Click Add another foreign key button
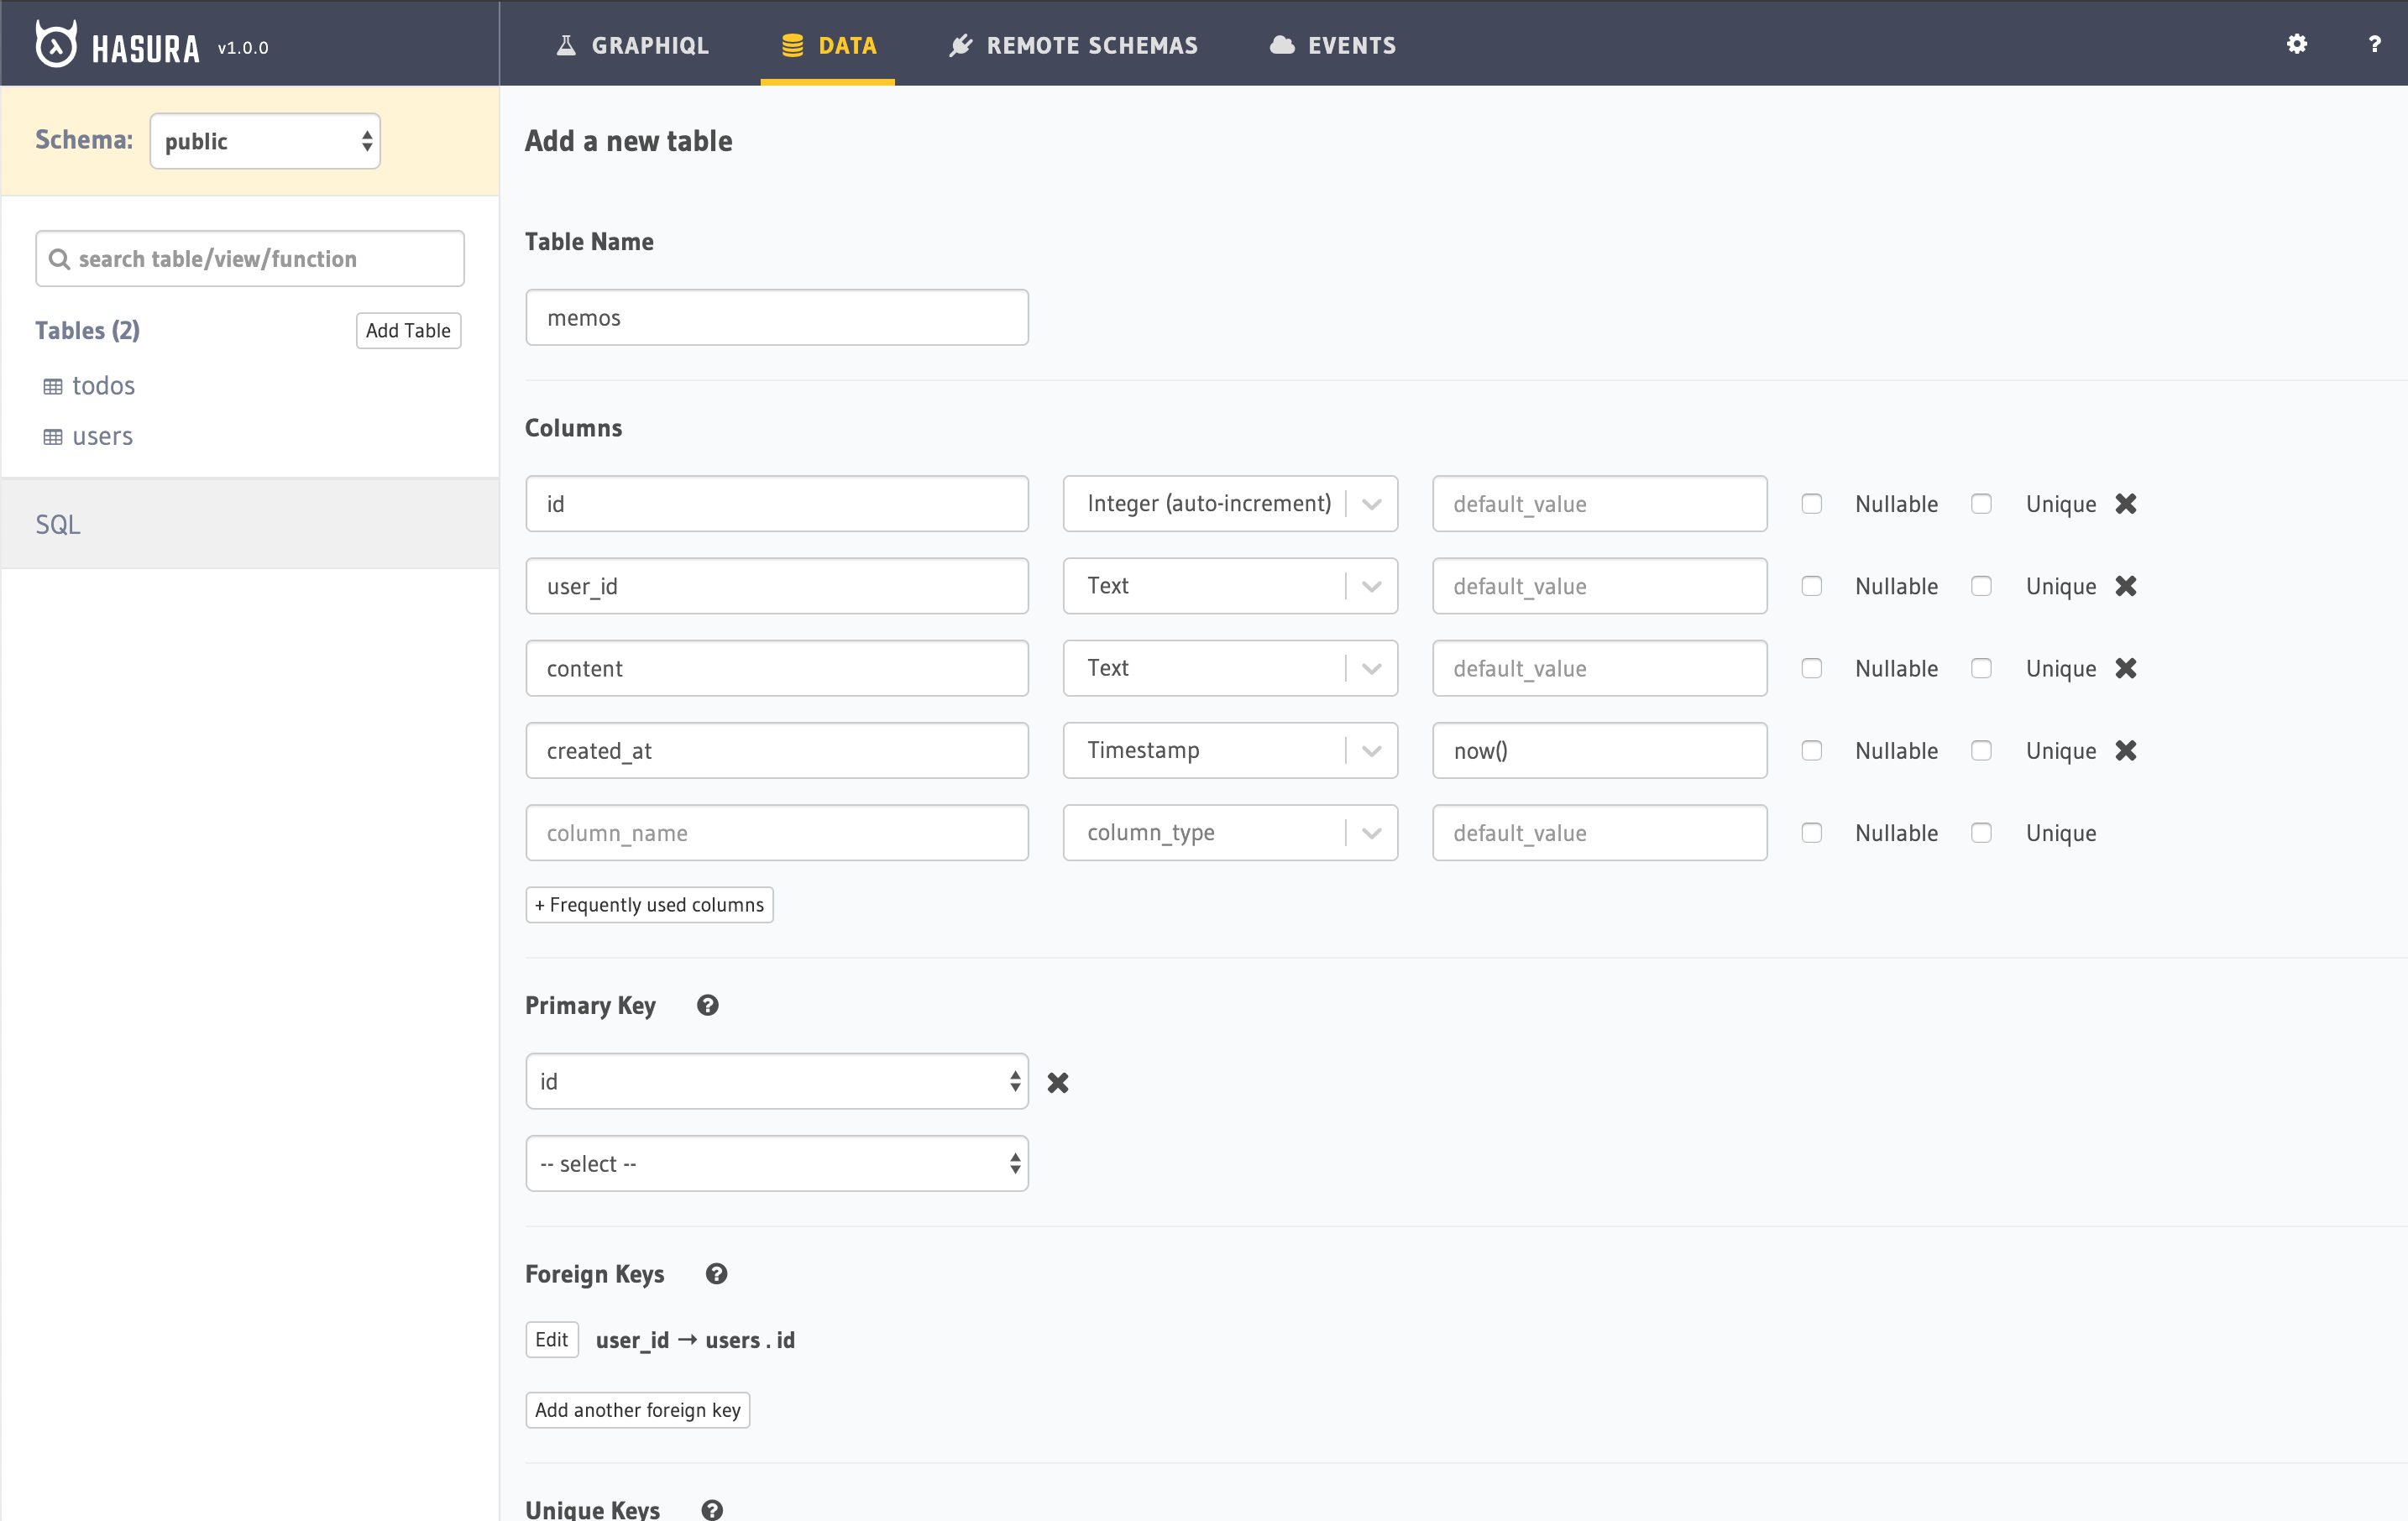 [637, 1410]
